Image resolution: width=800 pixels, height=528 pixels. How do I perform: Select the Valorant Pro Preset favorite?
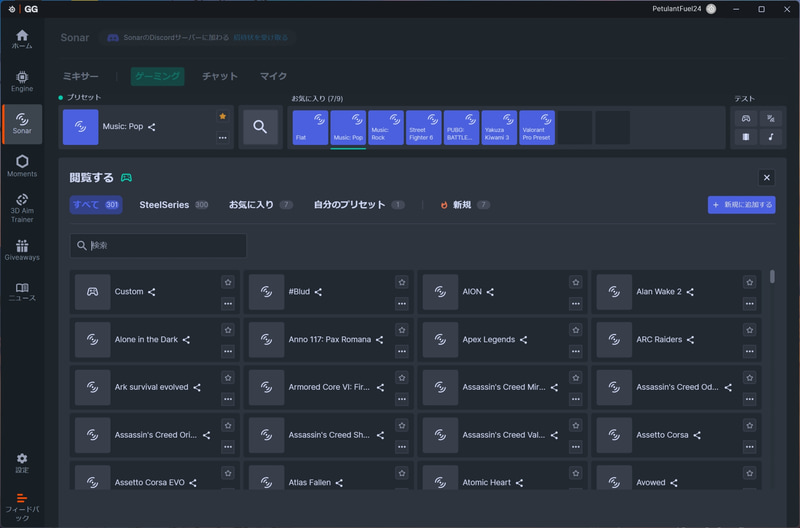tap(537, 128)
